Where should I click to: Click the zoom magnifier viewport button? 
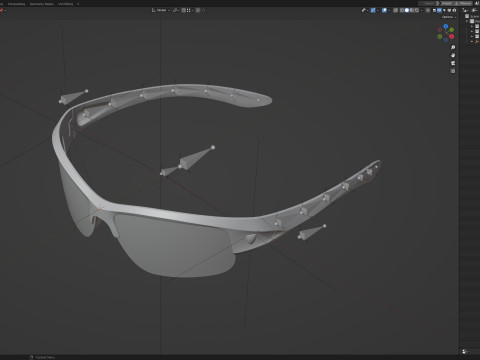point(453,47)
